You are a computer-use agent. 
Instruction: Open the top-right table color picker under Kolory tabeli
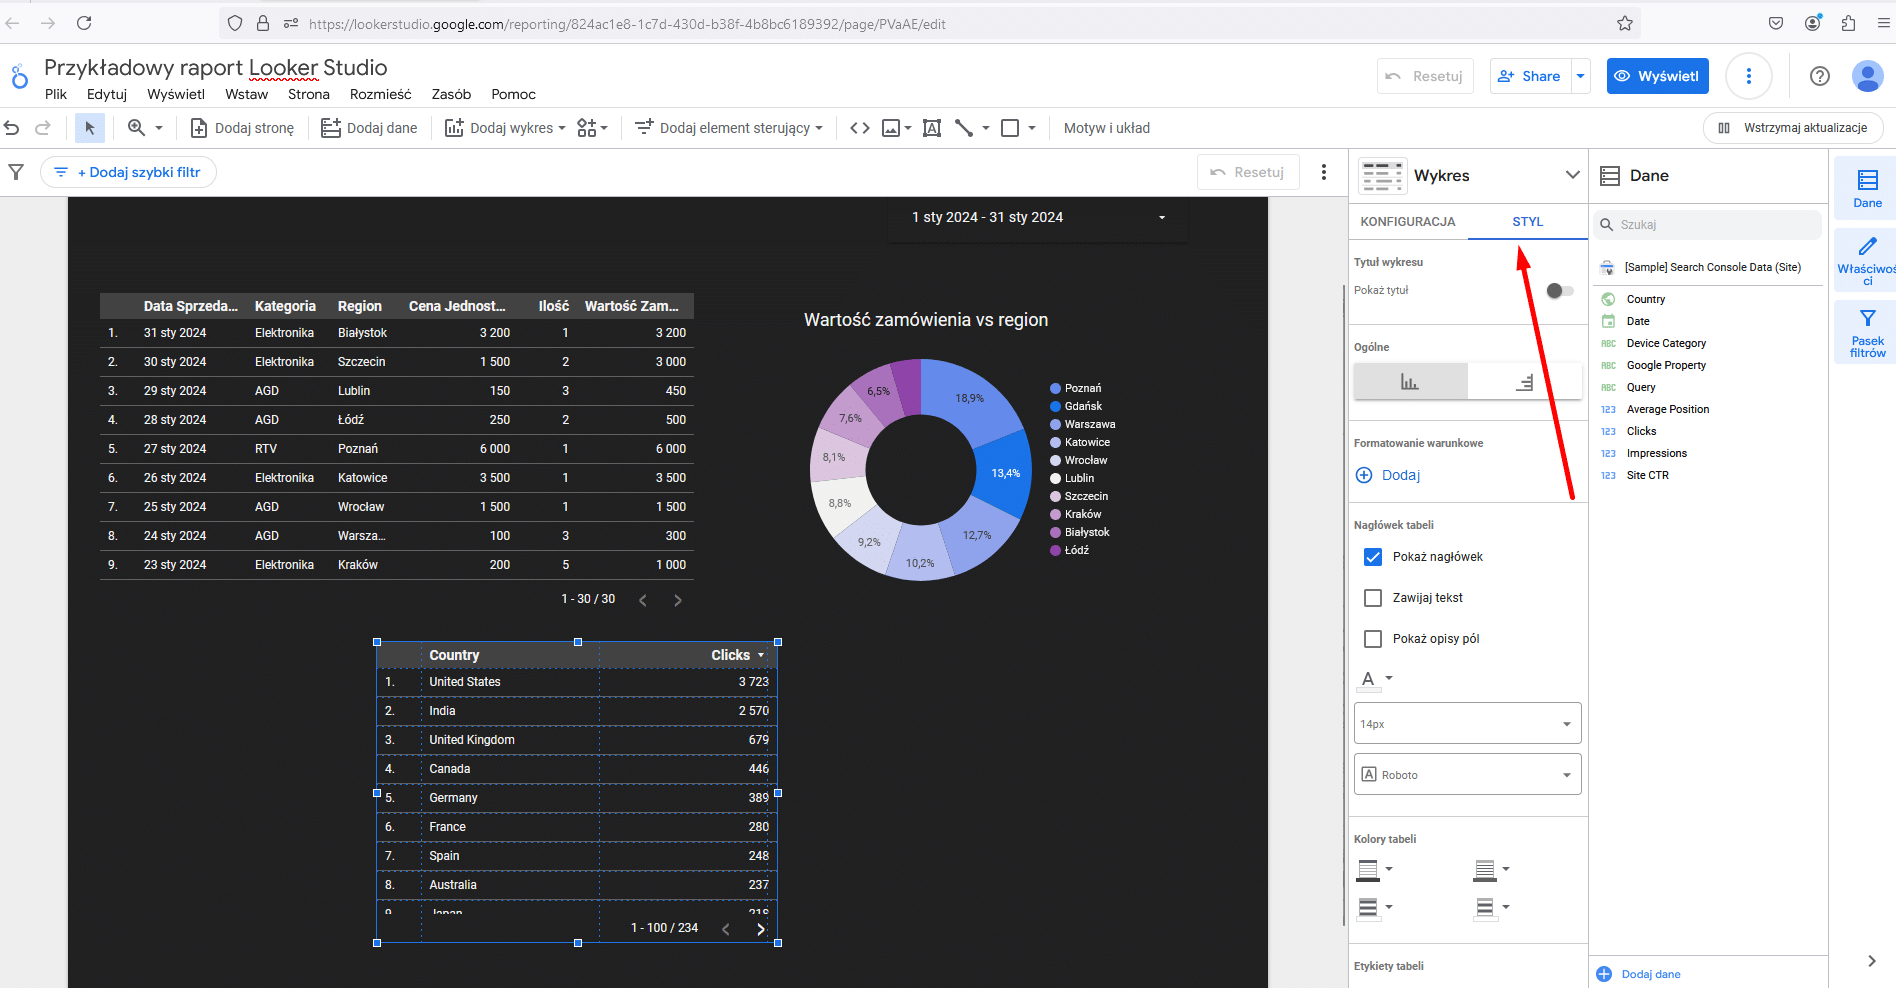pos(1491,870)
